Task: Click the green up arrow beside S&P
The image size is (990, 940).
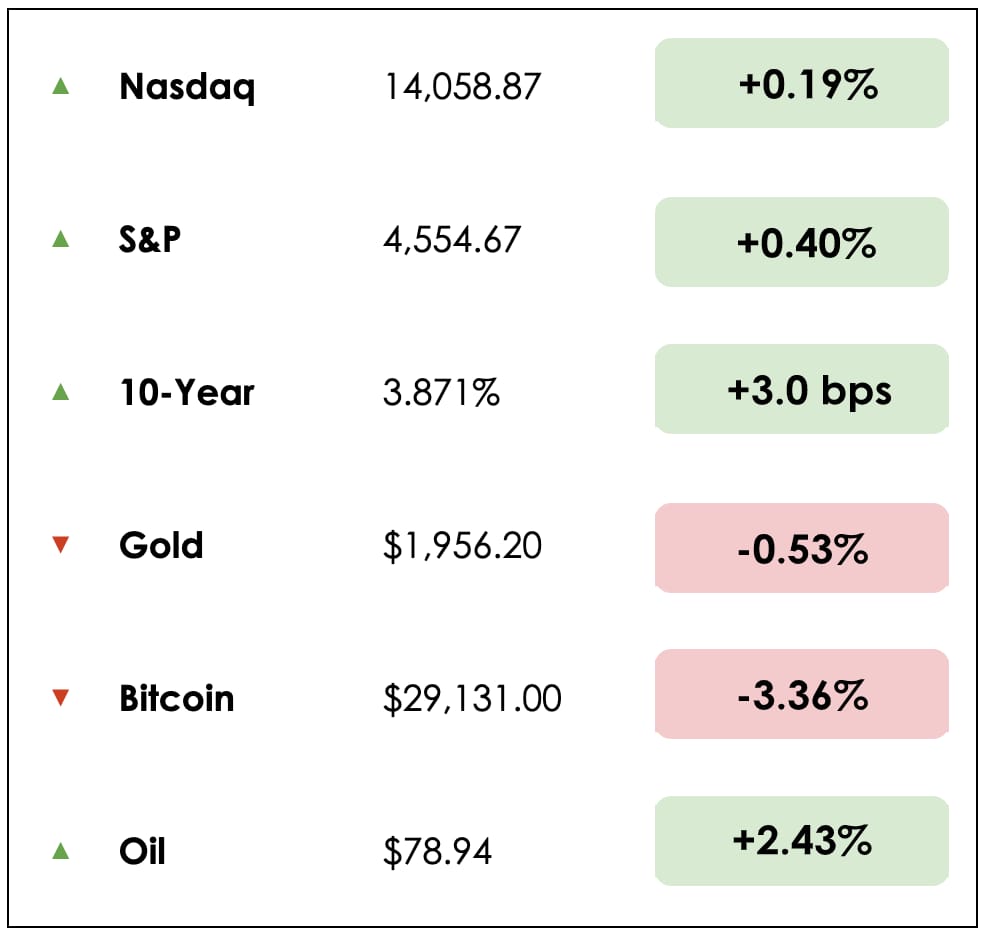Action: 60,240
